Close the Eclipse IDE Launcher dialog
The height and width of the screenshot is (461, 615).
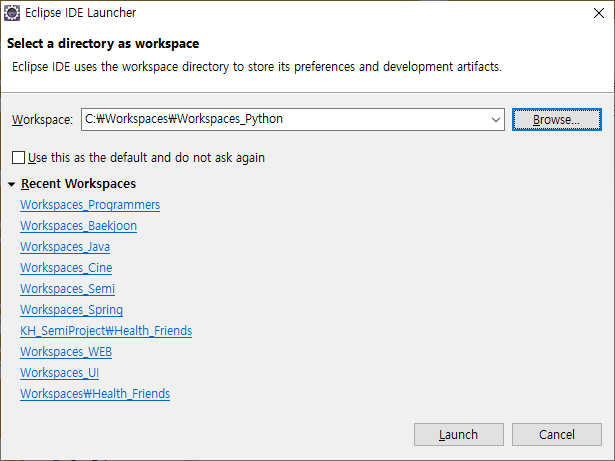tap(599, 13)
